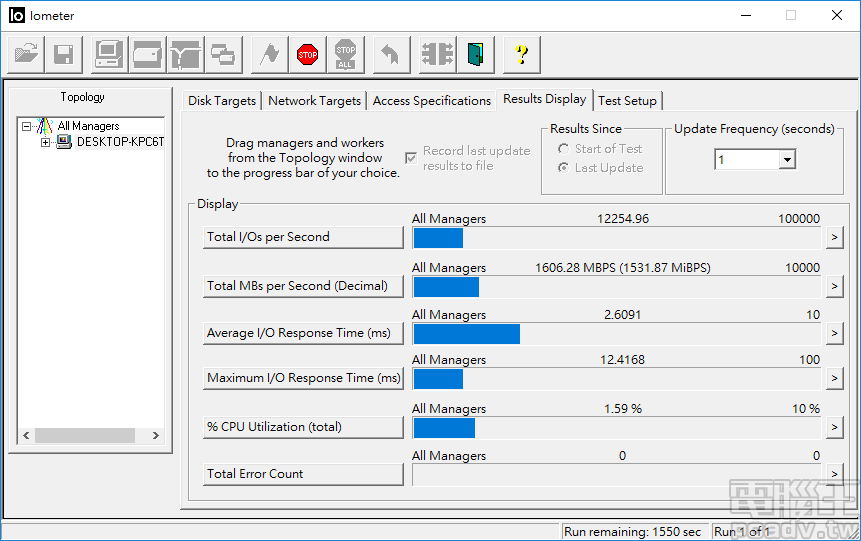Duplicate selected worker icon
The width and height of the screenshot is (861, 541).
click(223, 54)
